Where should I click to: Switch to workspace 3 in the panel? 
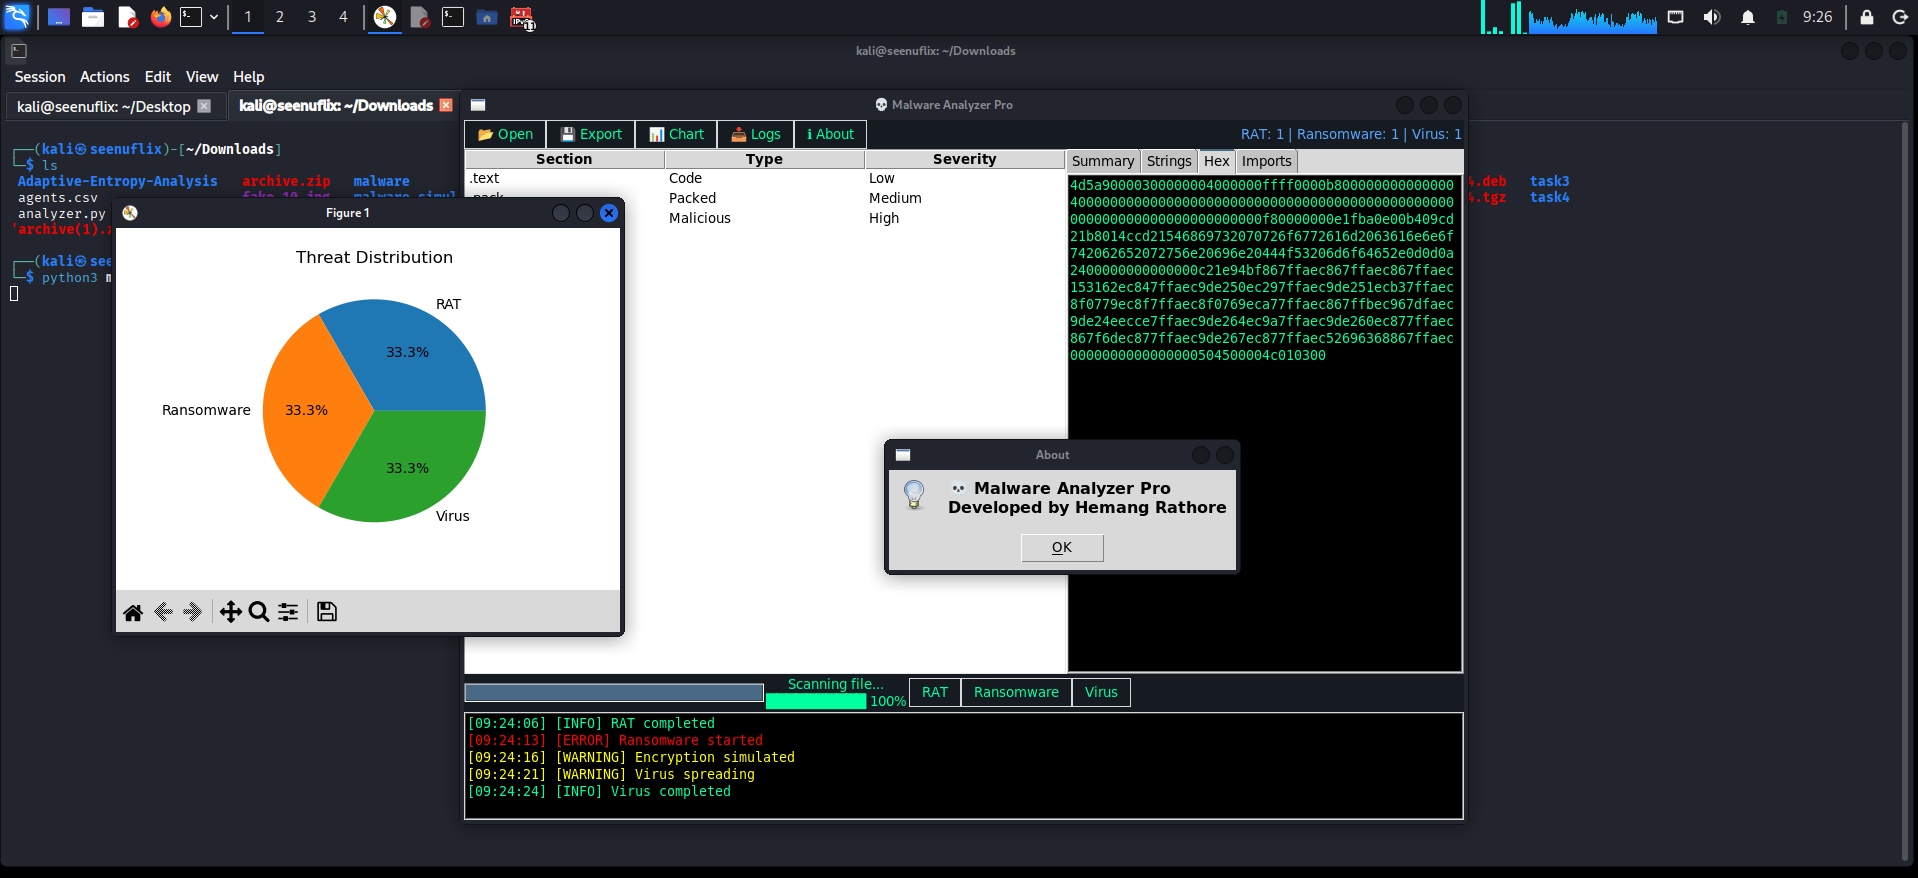(x=312, y=17)
